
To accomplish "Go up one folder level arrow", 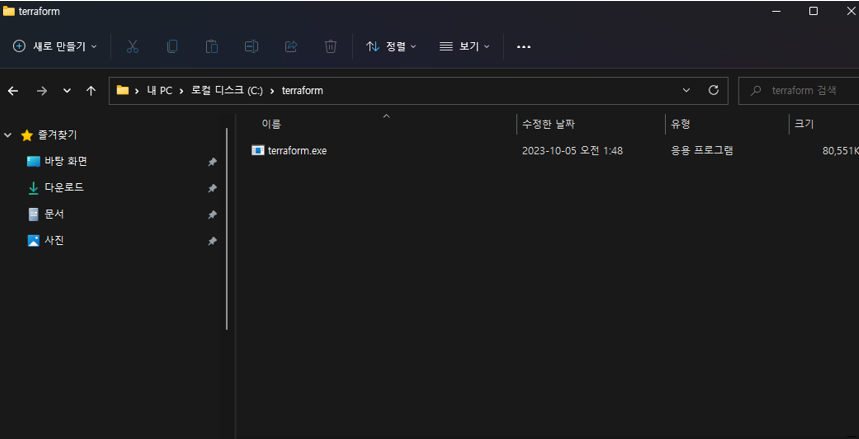I will (91, 91).
